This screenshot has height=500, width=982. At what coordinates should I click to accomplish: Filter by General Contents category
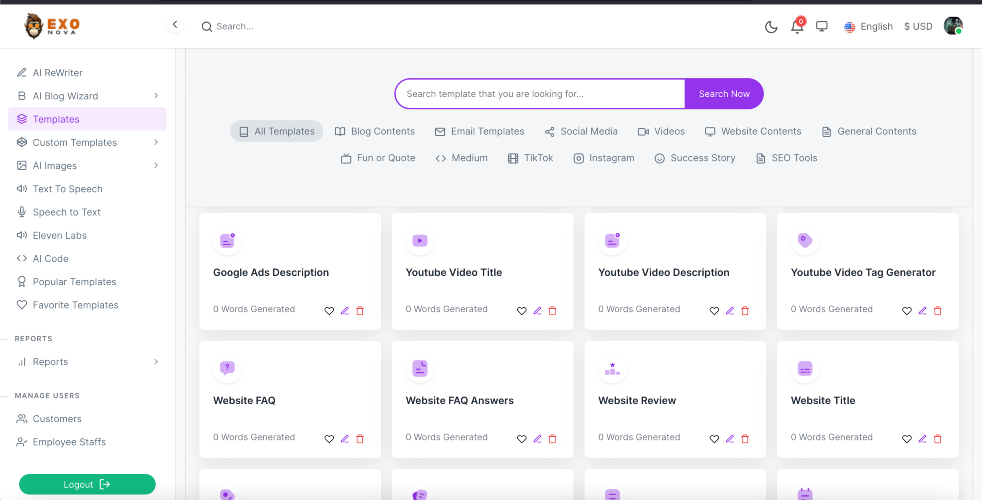coord(869,131)
